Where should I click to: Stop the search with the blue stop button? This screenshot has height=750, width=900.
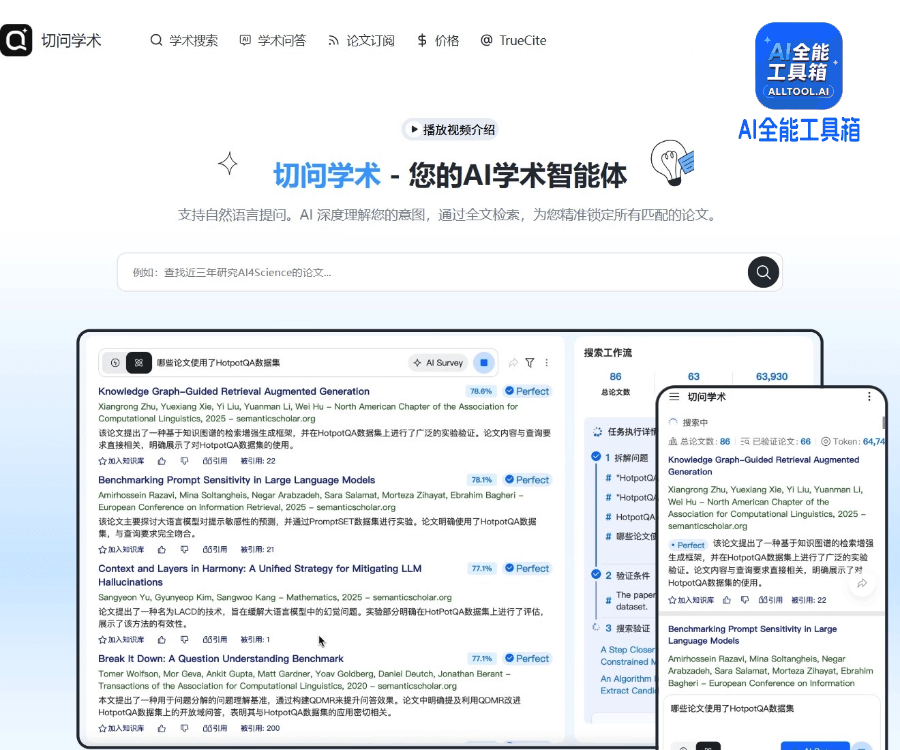[484, 363]
